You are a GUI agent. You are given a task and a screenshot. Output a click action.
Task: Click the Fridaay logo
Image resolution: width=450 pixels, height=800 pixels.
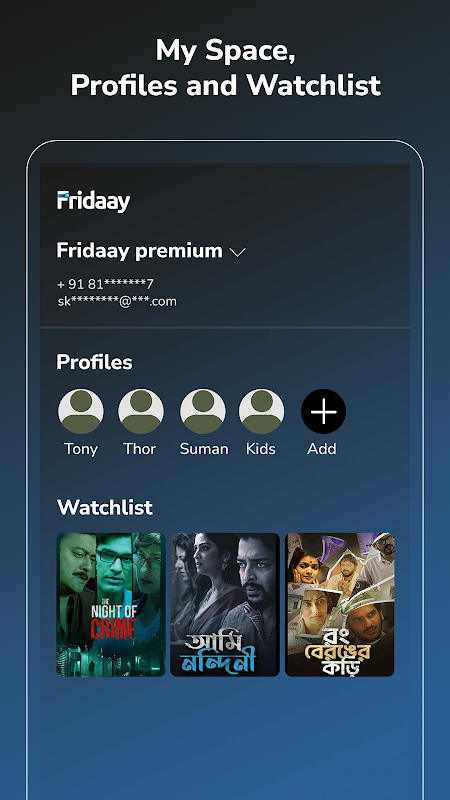93,201
